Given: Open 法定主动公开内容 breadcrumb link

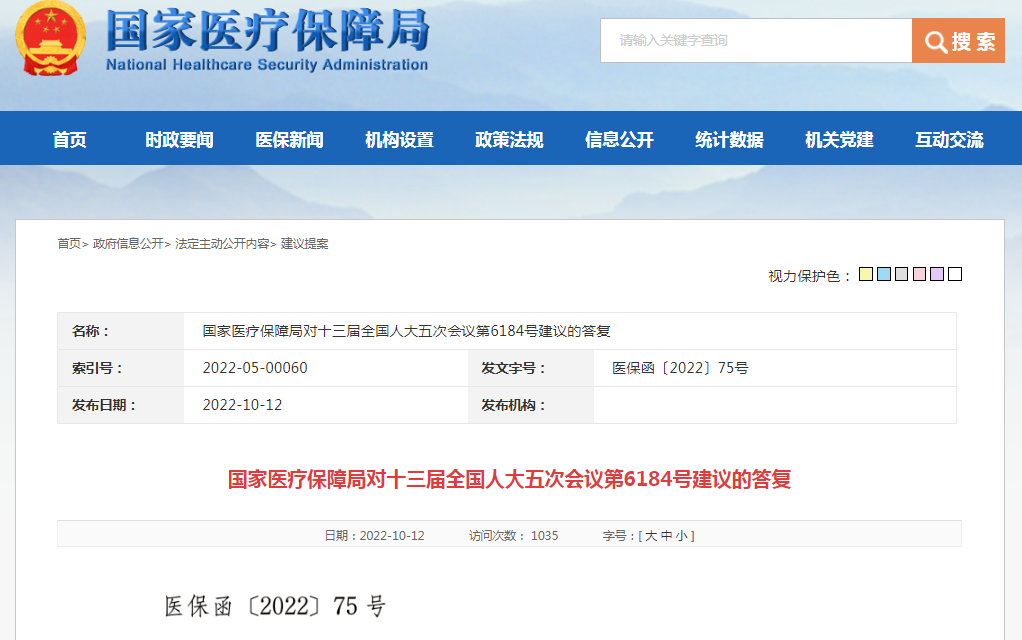Looking at the screenshot, I should 222,244.
